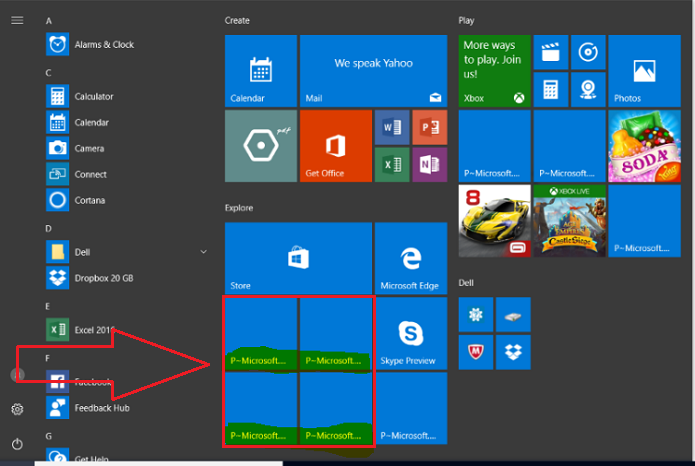Click the Get Office tile
The width and height of the screenshot is (695, 466).
[336, 146]
